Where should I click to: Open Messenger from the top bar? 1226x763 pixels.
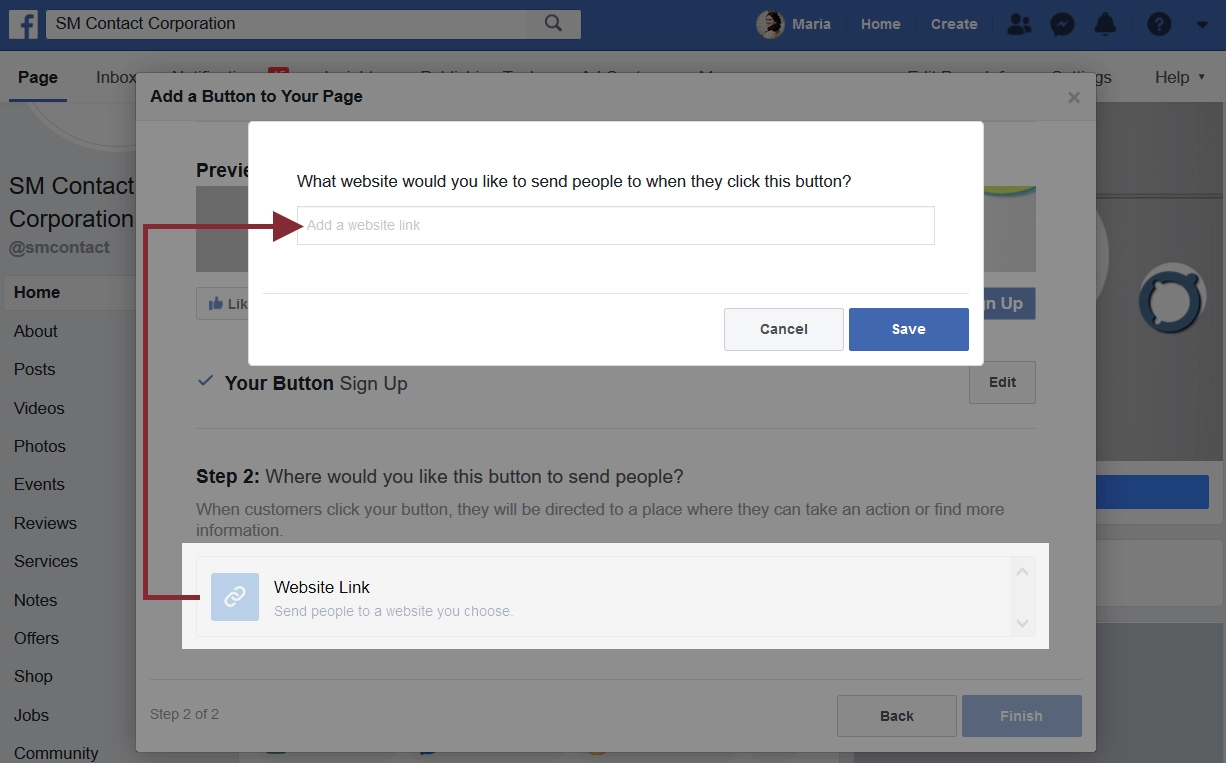coord(1062,23)
